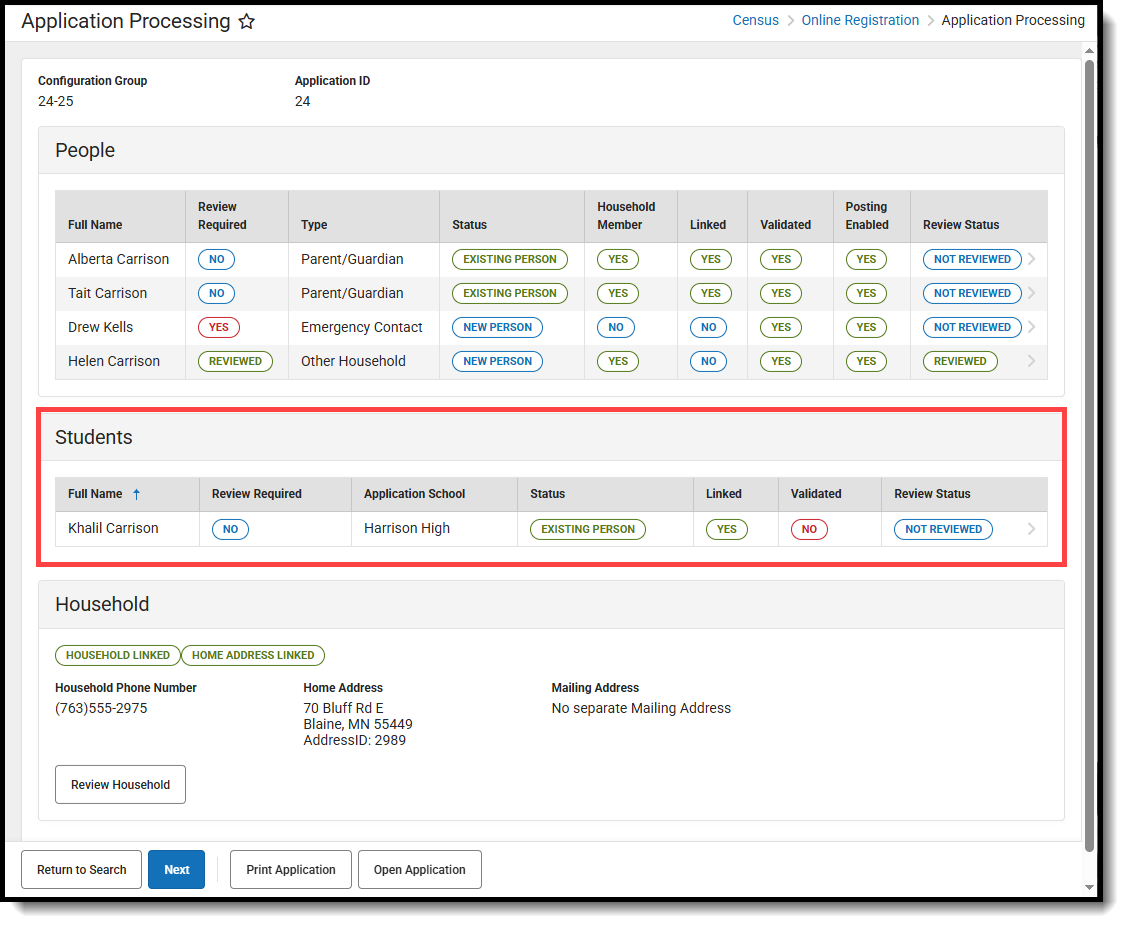Click Khalil Carrison EXISTING PERSON badge
Screen dimensions: 1128x927
pyautogui.click(x=588, y=529)
